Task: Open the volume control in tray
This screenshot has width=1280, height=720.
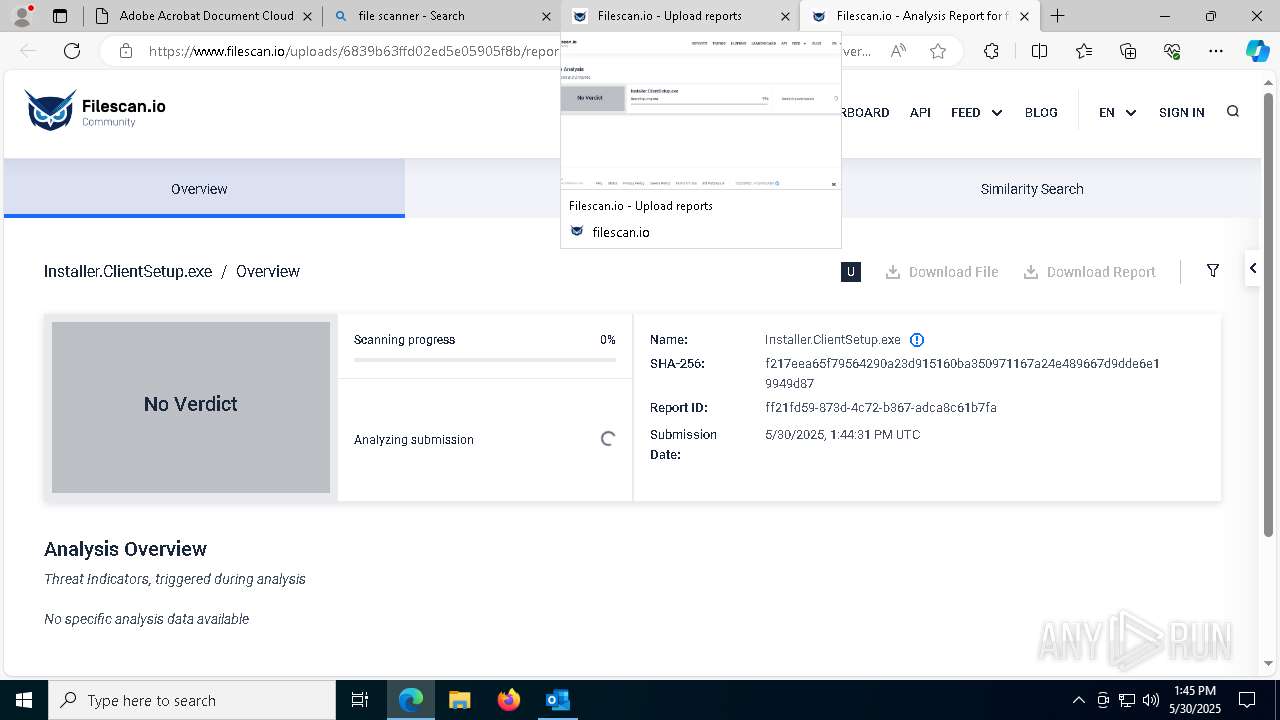Action: click(x=1151, y=700)
